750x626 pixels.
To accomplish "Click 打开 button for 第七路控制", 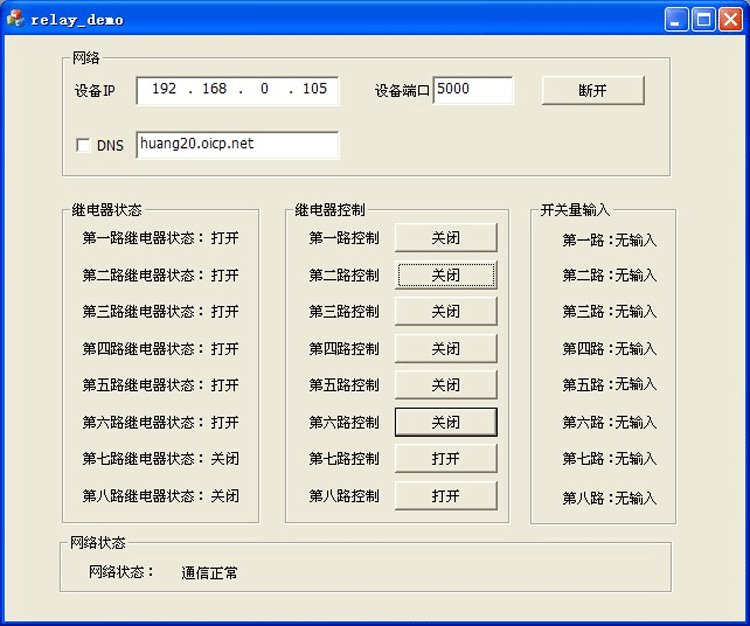I will [x=445, y=459].
